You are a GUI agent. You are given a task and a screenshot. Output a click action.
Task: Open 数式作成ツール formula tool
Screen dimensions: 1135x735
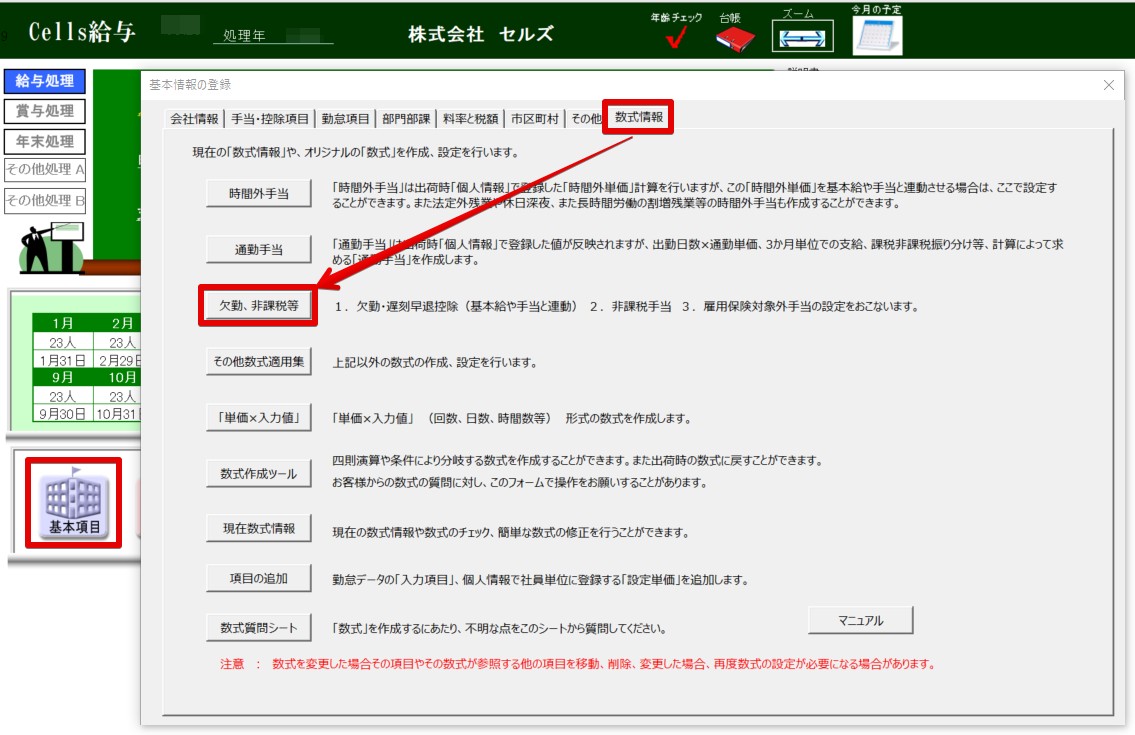click(258, 474)
